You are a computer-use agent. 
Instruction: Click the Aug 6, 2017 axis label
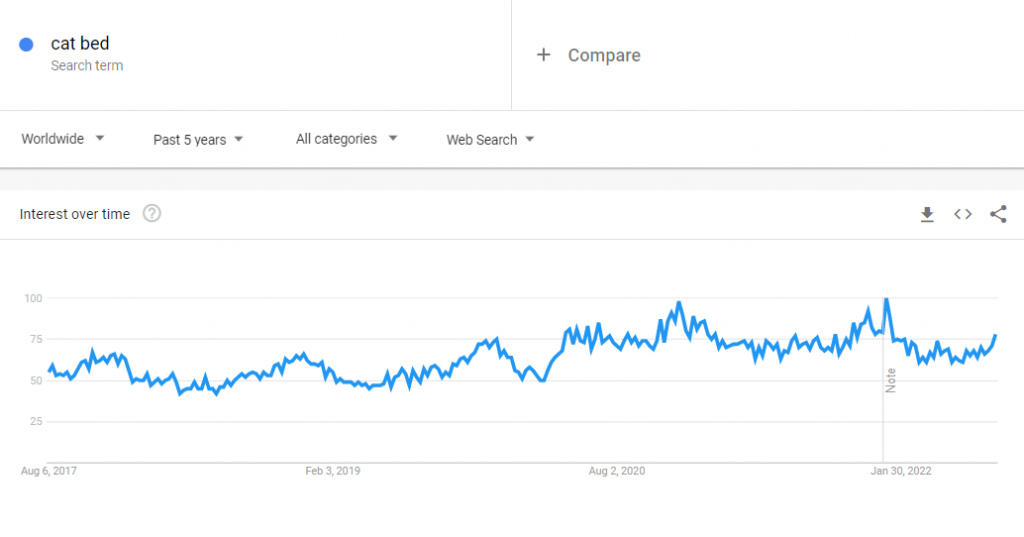coord(47,470)
